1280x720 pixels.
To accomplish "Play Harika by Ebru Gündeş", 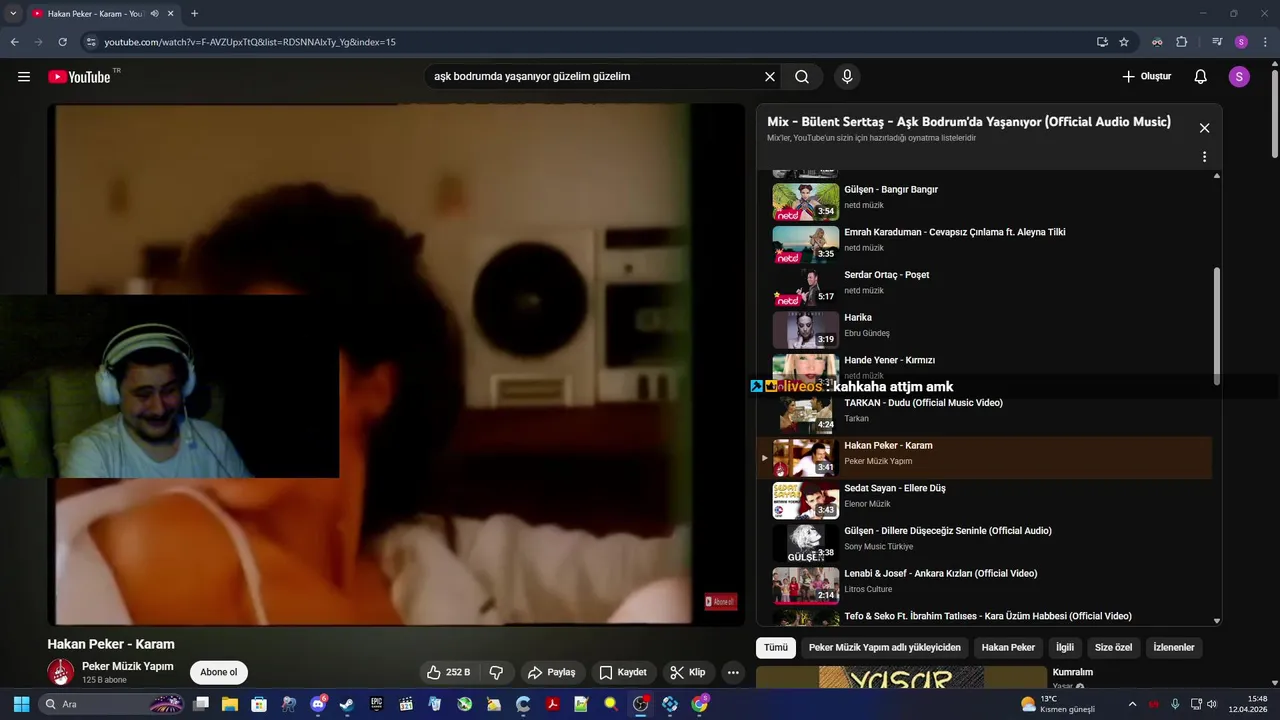I will pyautogui.click(x=985, y=329).
